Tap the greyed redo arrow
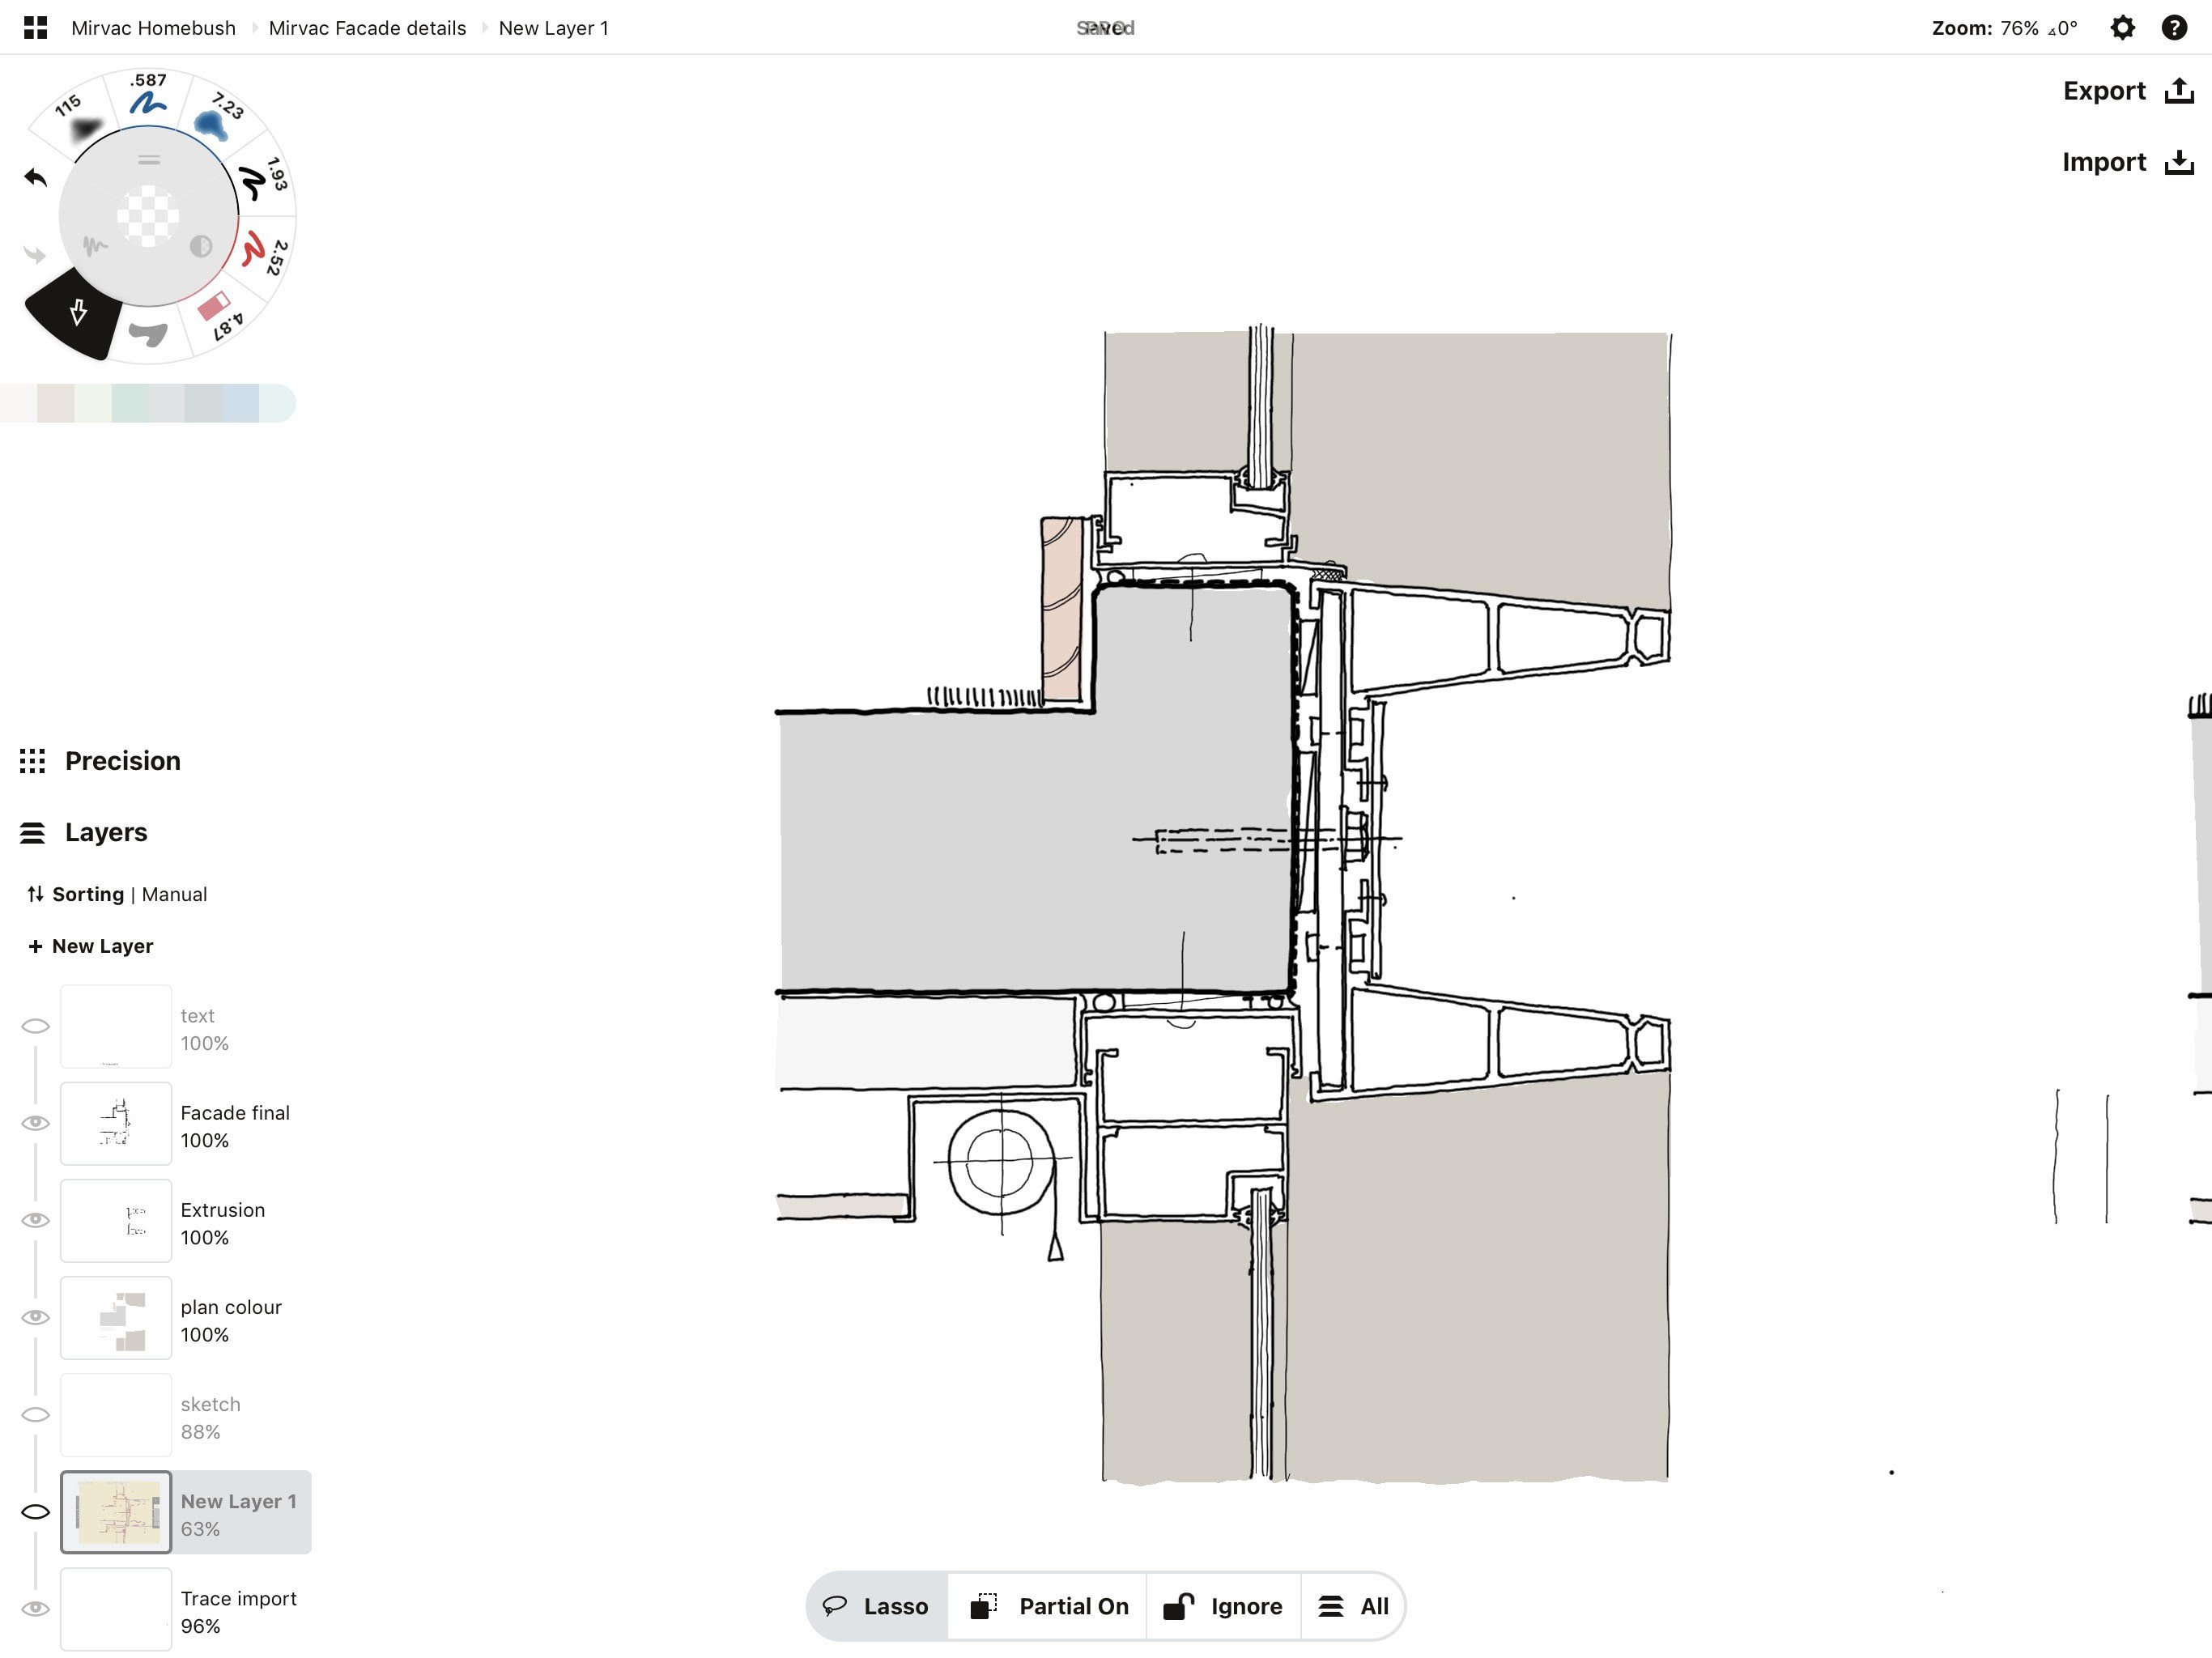The image size is (2212, 1658). pos(36,254)
